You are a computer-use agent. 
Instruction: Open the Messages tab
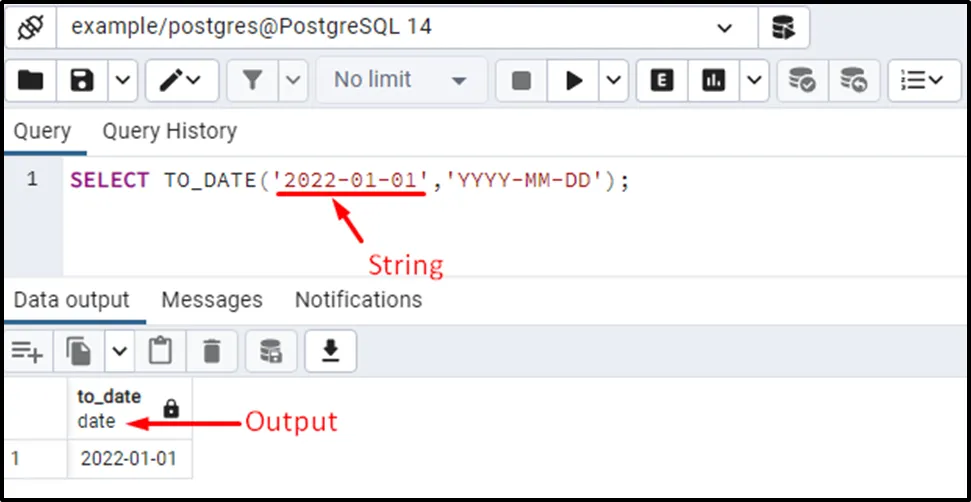pyautogui.click(x=212, y=300)
